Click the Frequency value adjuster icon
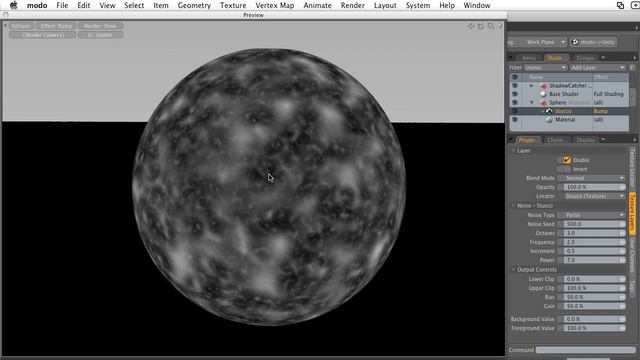 (622, 242)
